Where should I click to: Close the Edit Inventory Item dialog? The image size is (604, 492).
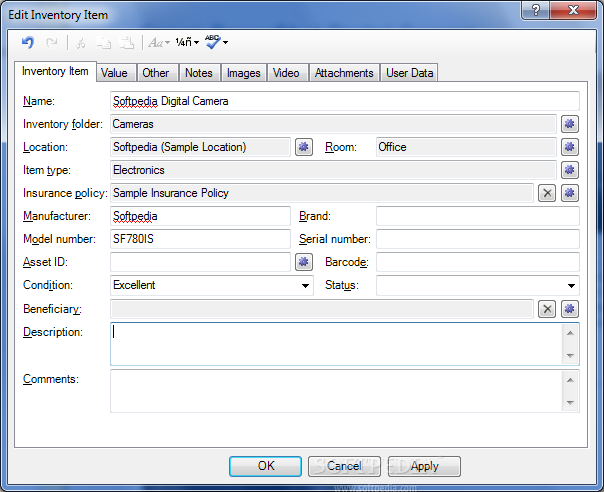574,9
